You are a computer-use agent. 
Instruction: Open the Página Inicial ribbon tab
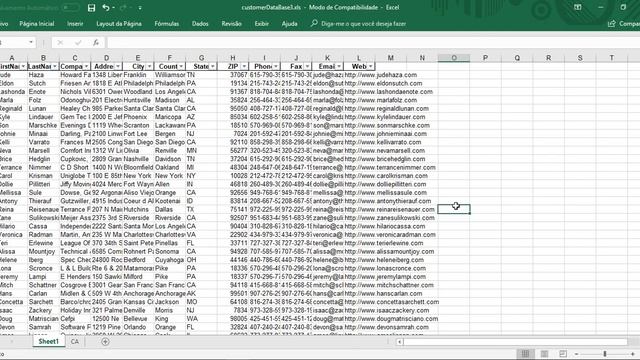pyautogui.click(x=37, y=24)
